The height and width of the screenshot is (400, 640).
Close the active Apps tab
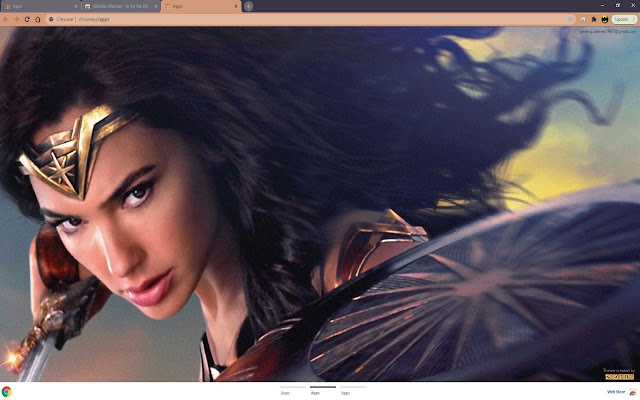point(236,7)
